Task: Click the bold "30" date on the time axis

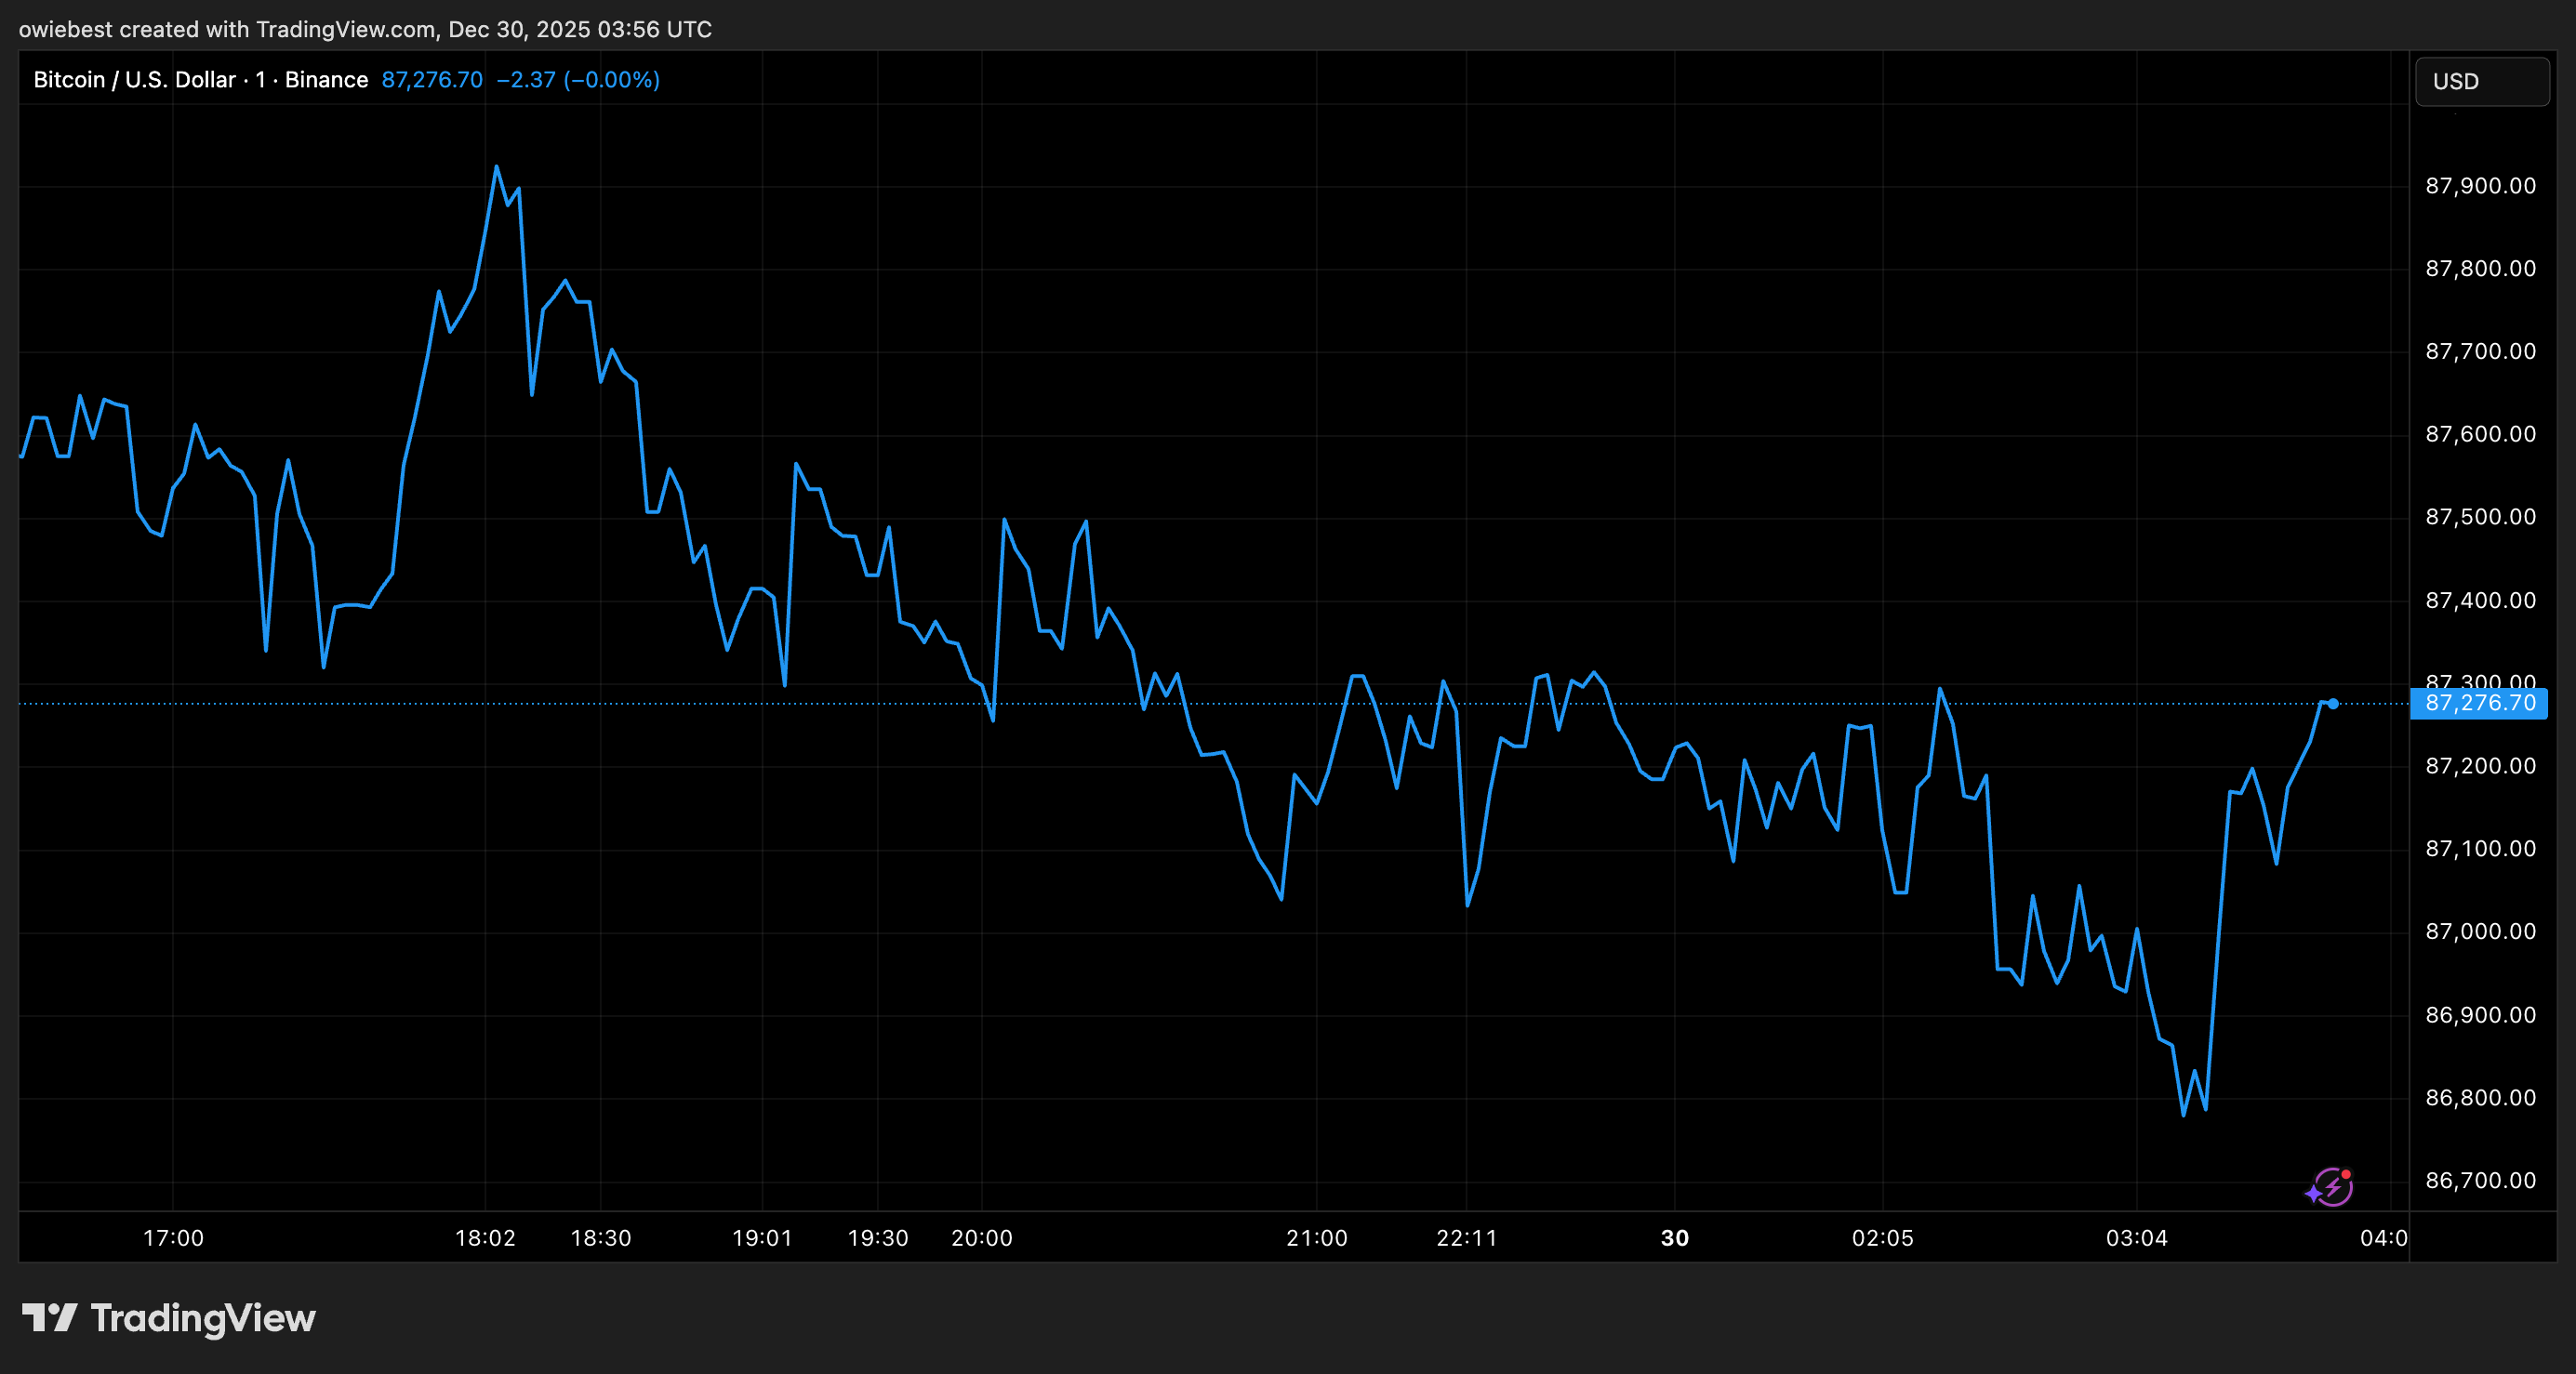Action: point(1675,1238)
